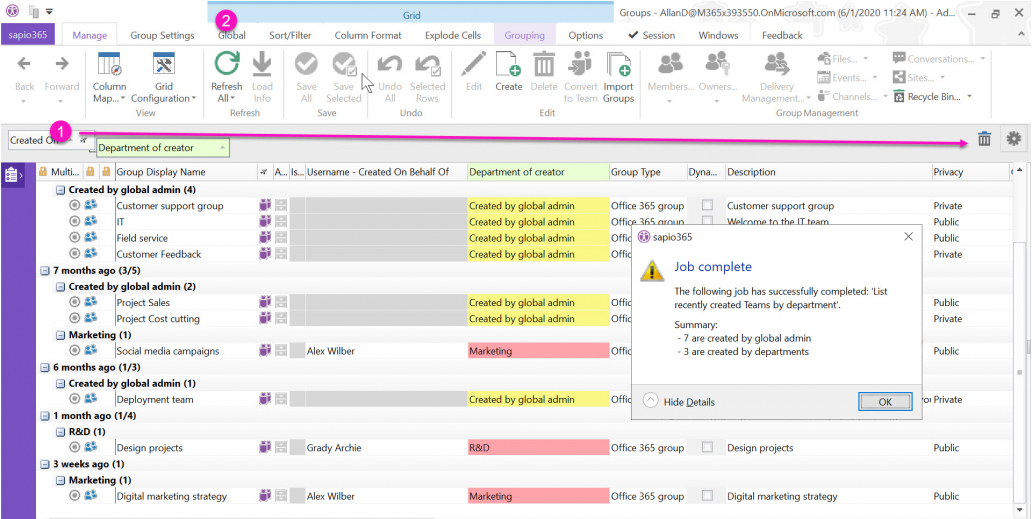Toggle Dynamic checkbox for Digital marketing strategy
Image resolution: width=1032 pixels, height=519 pixels.
707,495
